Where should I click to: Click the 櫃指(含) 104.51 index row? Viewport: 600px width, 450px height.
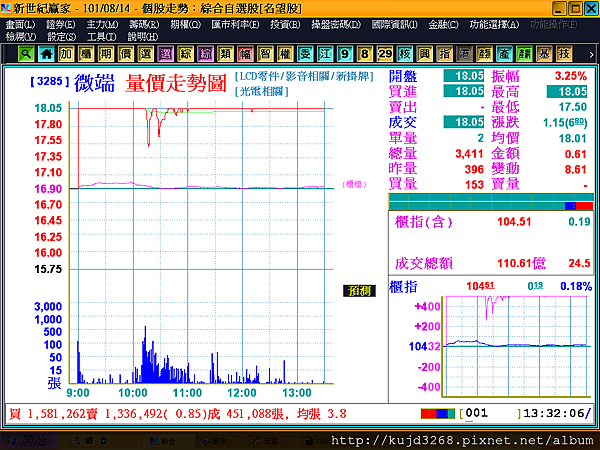point(492,222)
